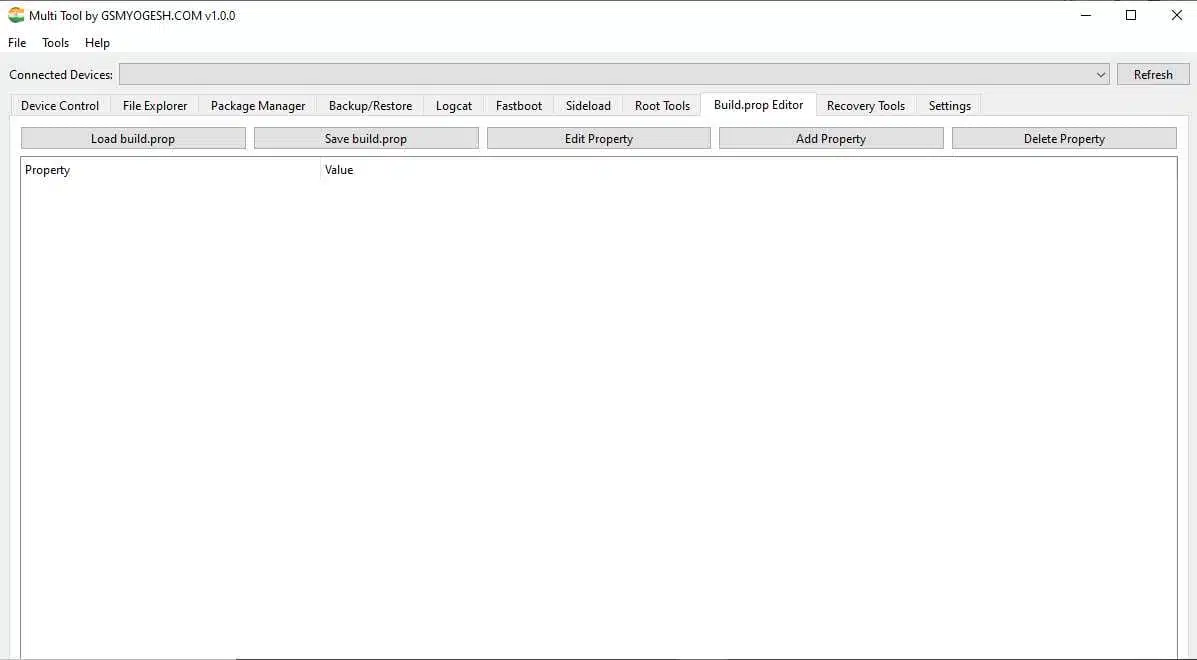This screenshot has height=660, width=1197.
Task: Show the Logcat tab
Action: (x=454, y=106)
